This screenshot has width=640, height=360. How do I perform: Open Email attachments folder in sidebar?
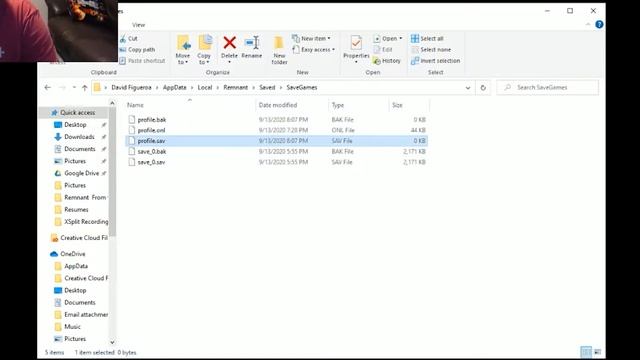click(x=81, y=315)
